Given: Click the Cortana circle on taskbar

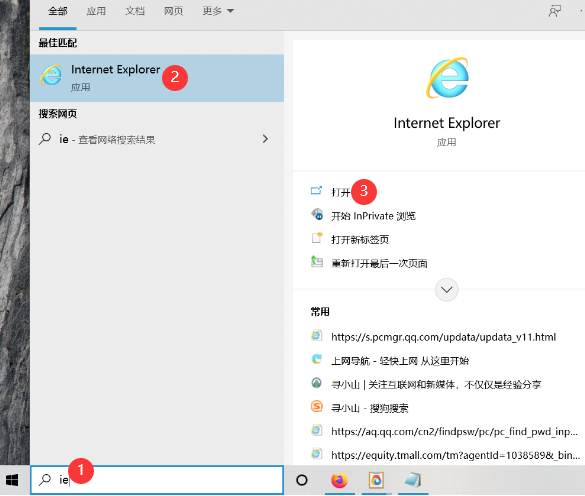Looking at the screenshot, I should (301, 480).
